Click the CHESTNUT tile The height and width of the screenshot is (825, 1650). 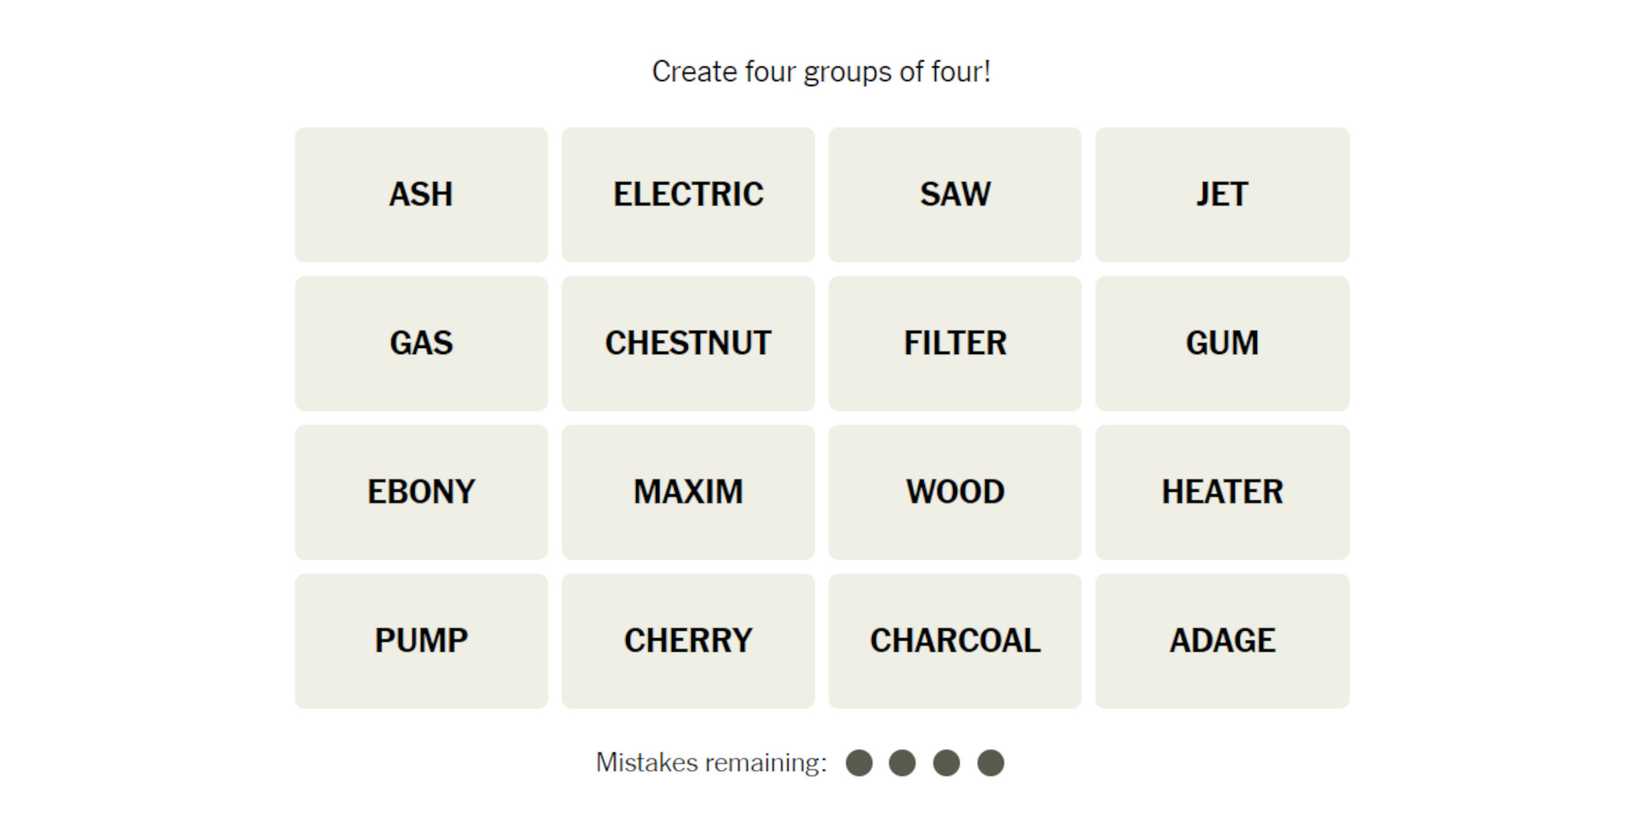(x=688, y=343)
